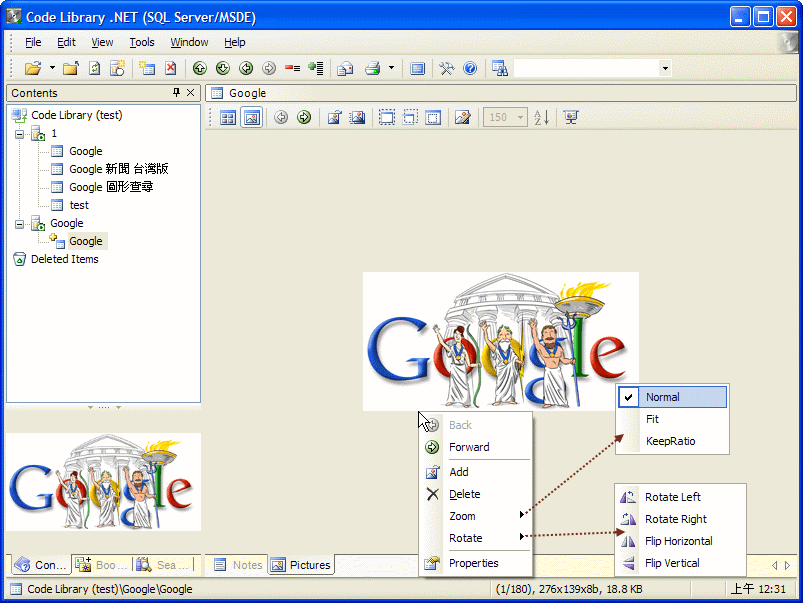Click the search icon beside the search box
803x603 pixels.
(500, 68)
